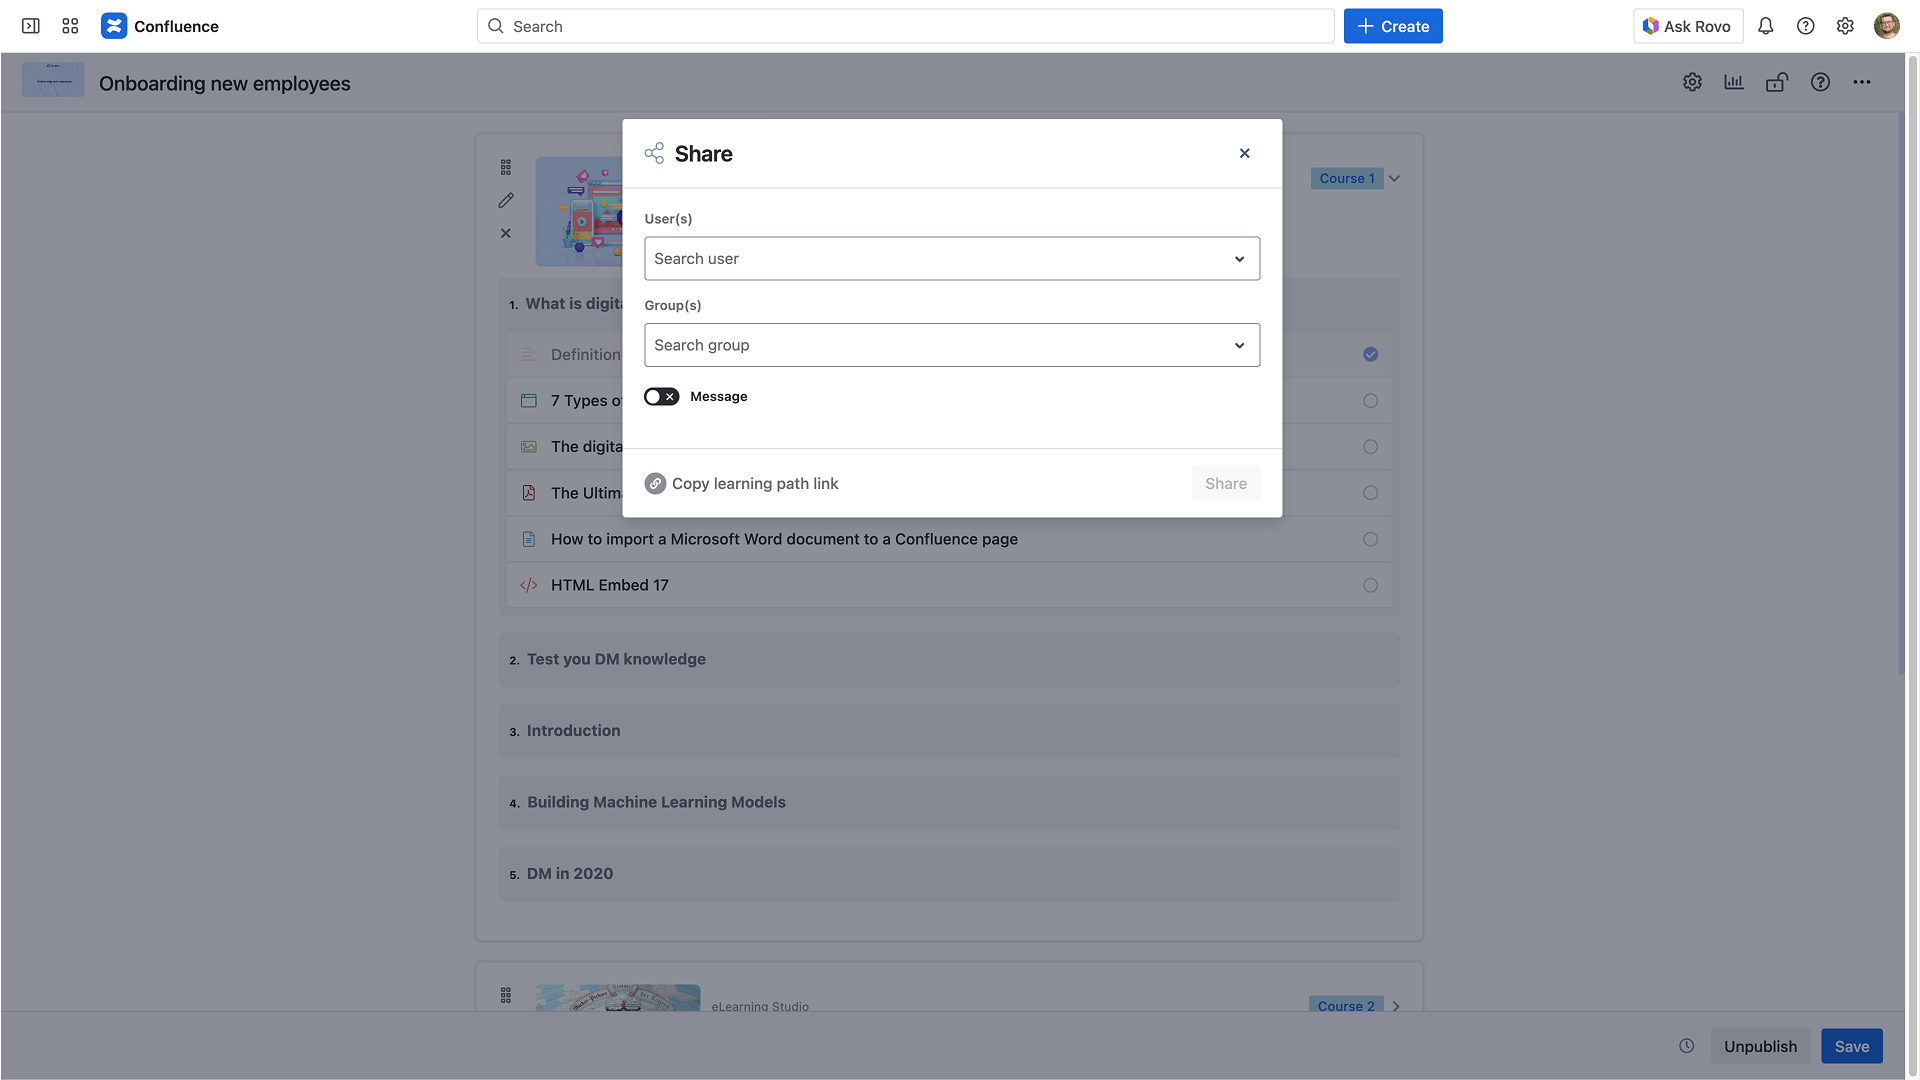Open the more actions ellipsis menu
1920x1080 pixels.
1861,83
